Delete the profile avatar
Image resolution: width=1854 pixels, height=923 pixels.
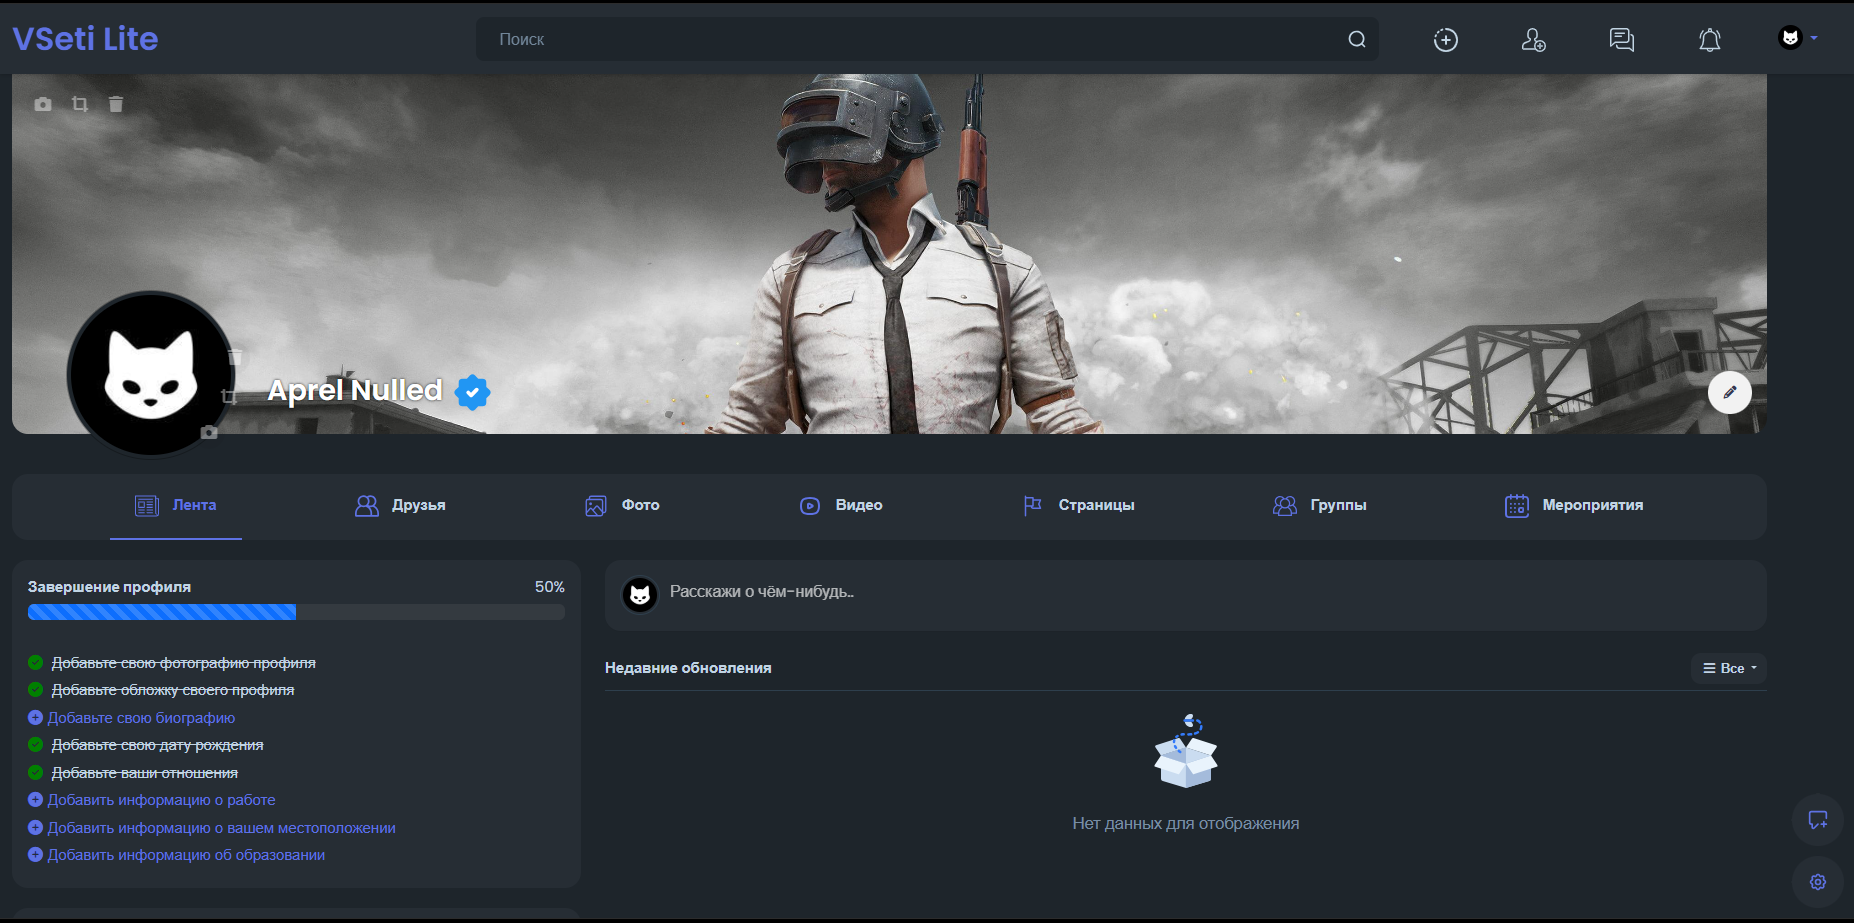tap(236, 357)
